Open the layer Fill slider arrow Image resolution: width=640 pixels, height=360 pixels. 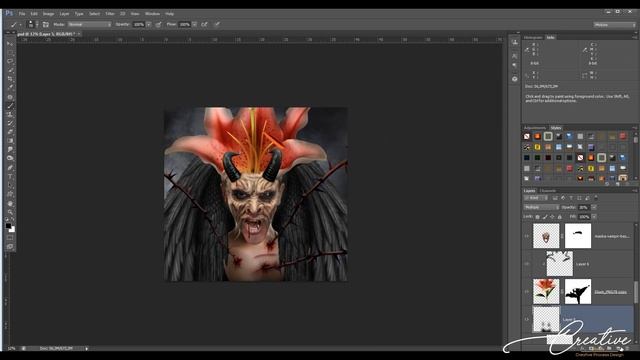point(594,217)
